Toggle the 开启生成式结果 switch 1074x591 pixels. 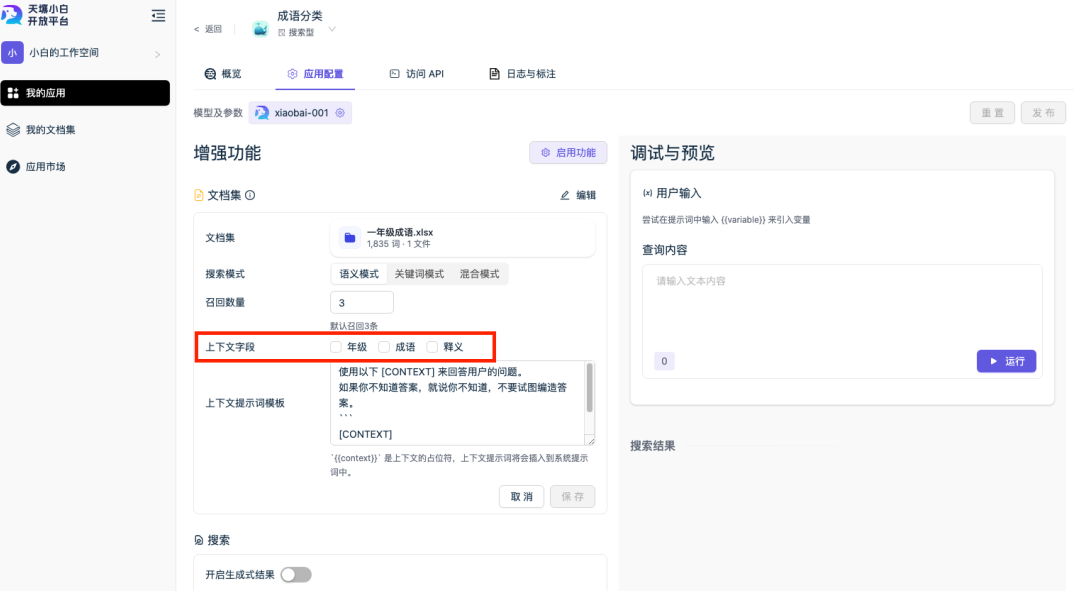tap(296, 575)
